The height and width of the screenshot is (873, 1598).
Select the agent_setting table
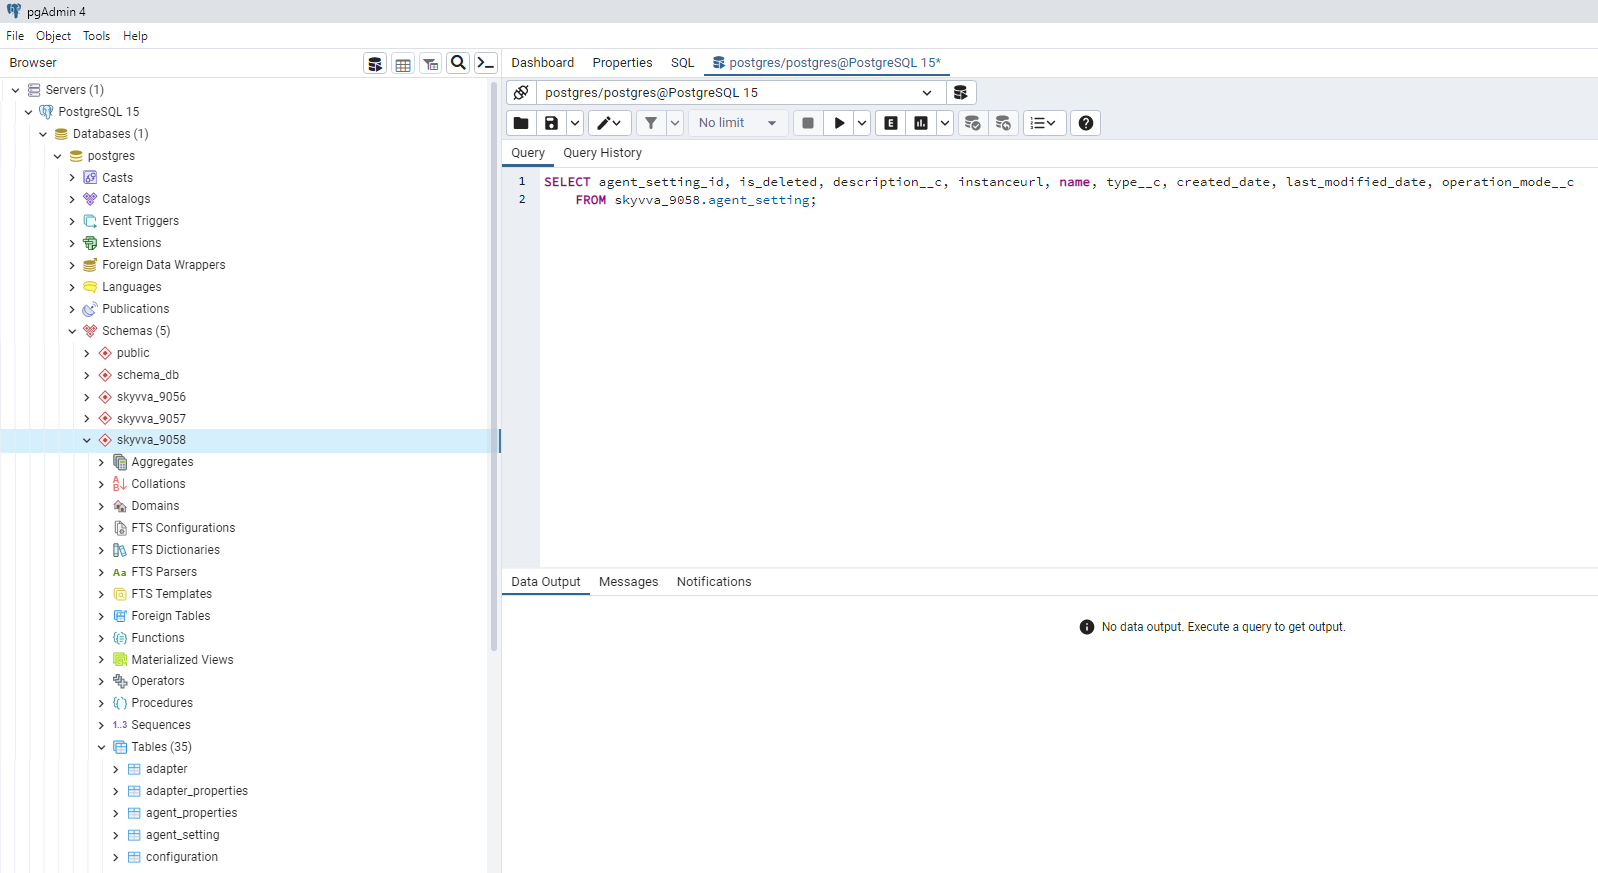(182, 835)
